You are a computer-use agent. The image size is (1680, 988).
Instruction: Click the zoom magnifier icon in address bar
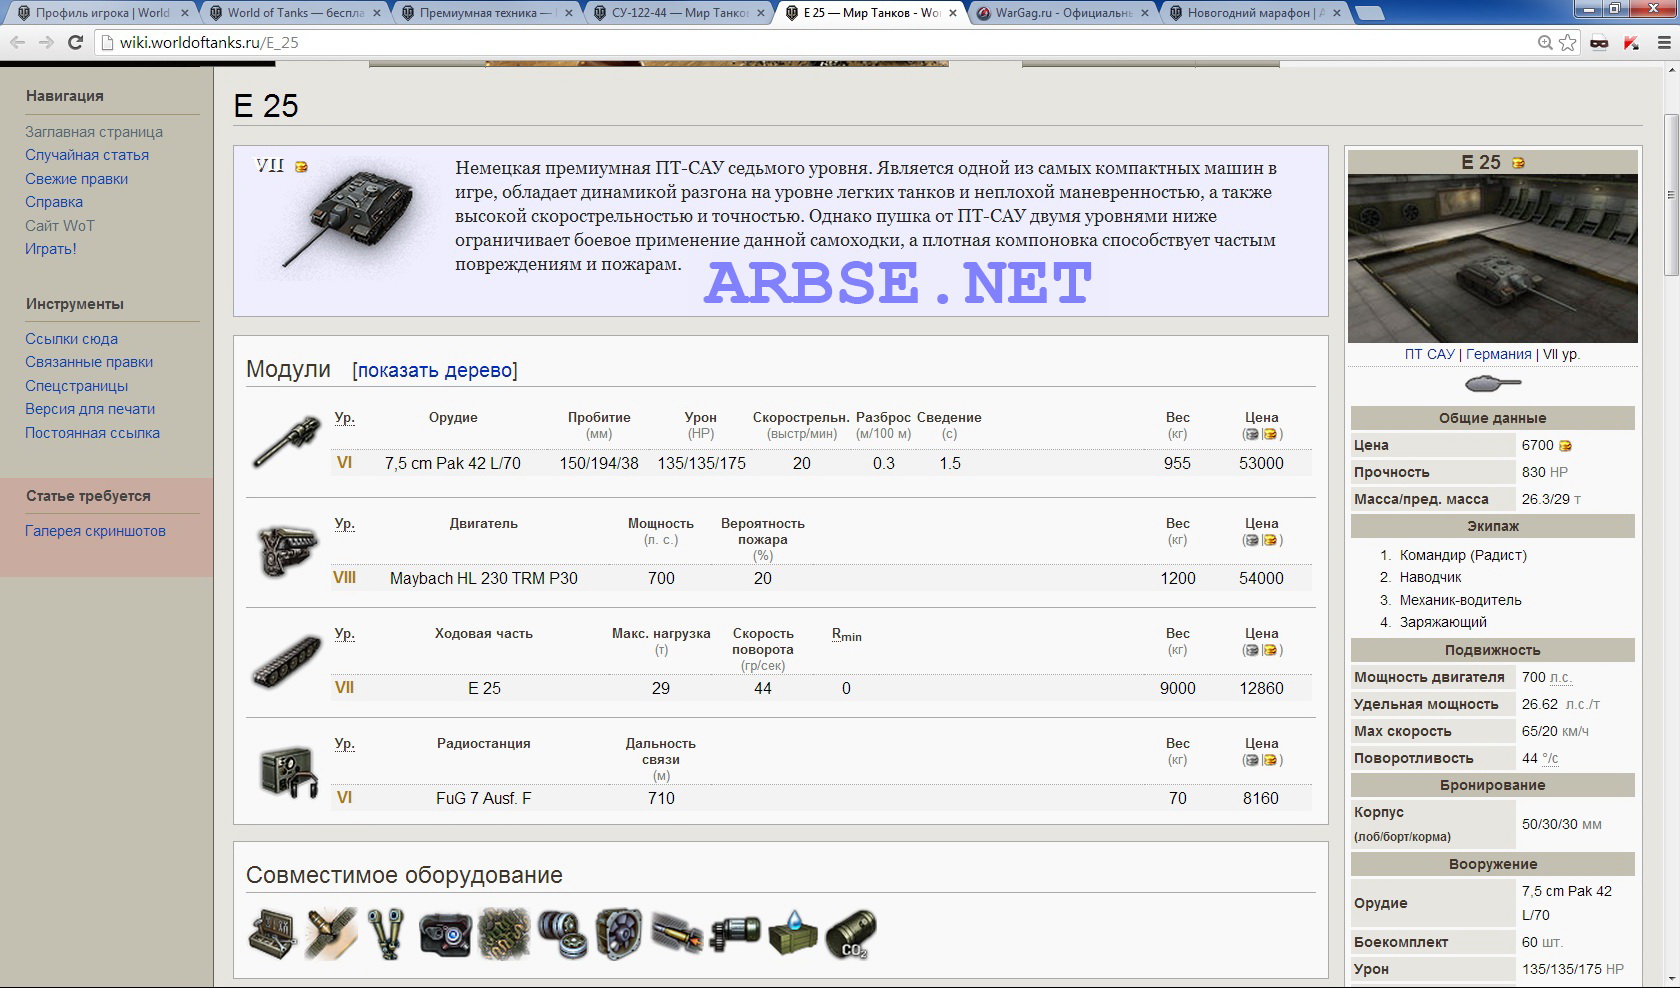click(1545, 42)
